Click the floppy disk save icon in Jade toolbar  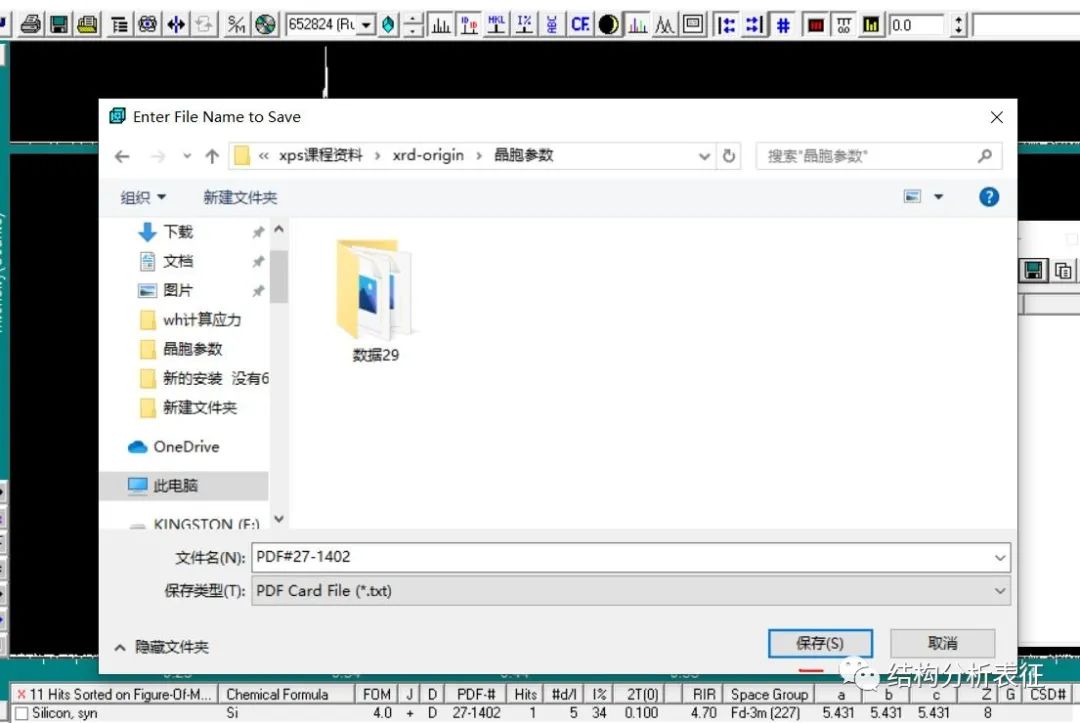coord(59,25)
